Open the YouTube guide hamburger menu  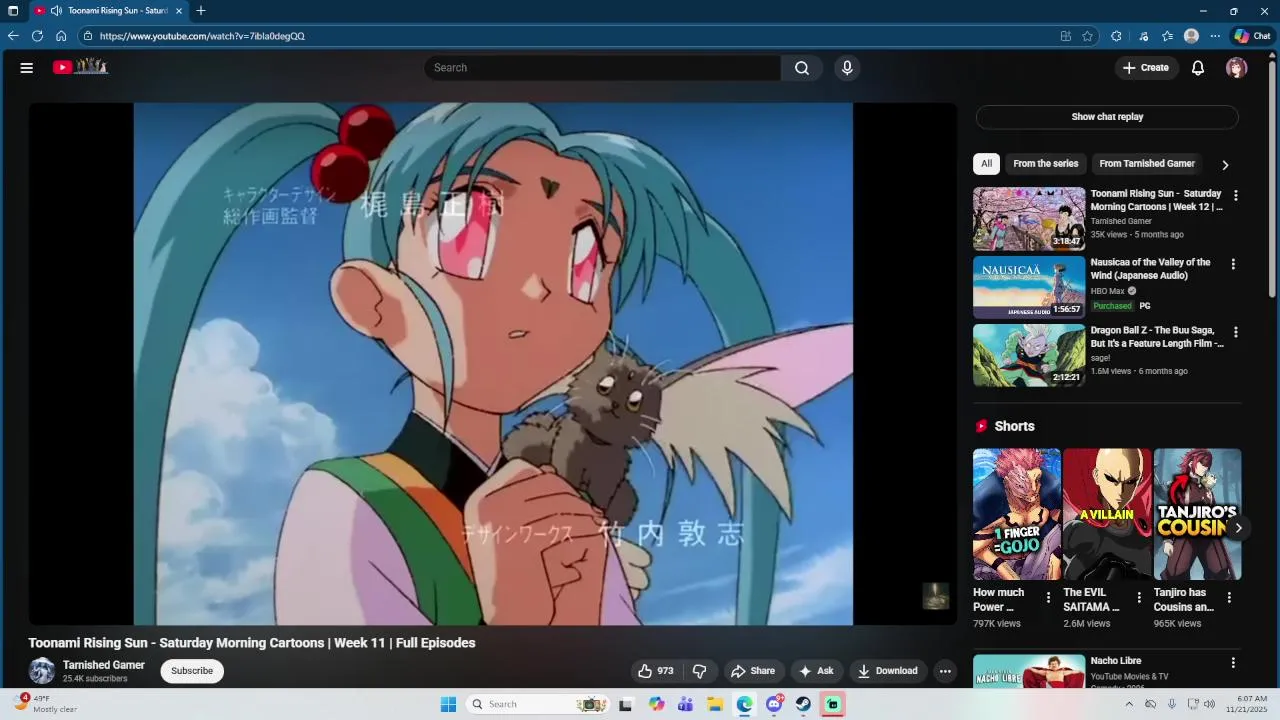coord(27,68)
